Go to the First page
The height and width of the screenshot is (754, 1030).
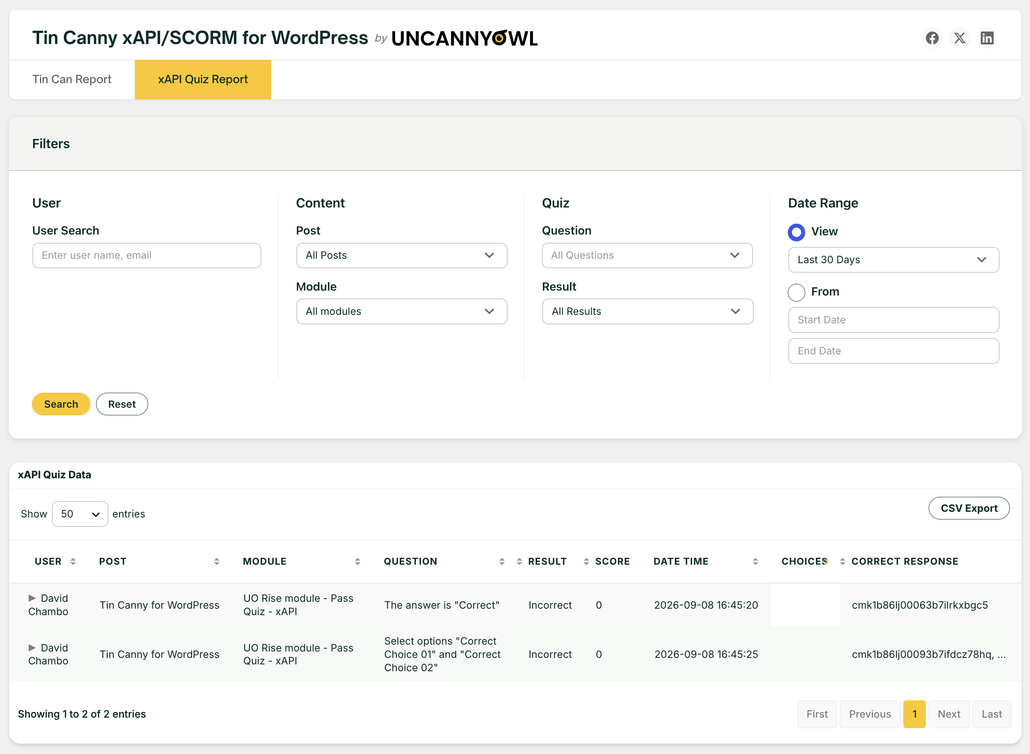point(817,714)
